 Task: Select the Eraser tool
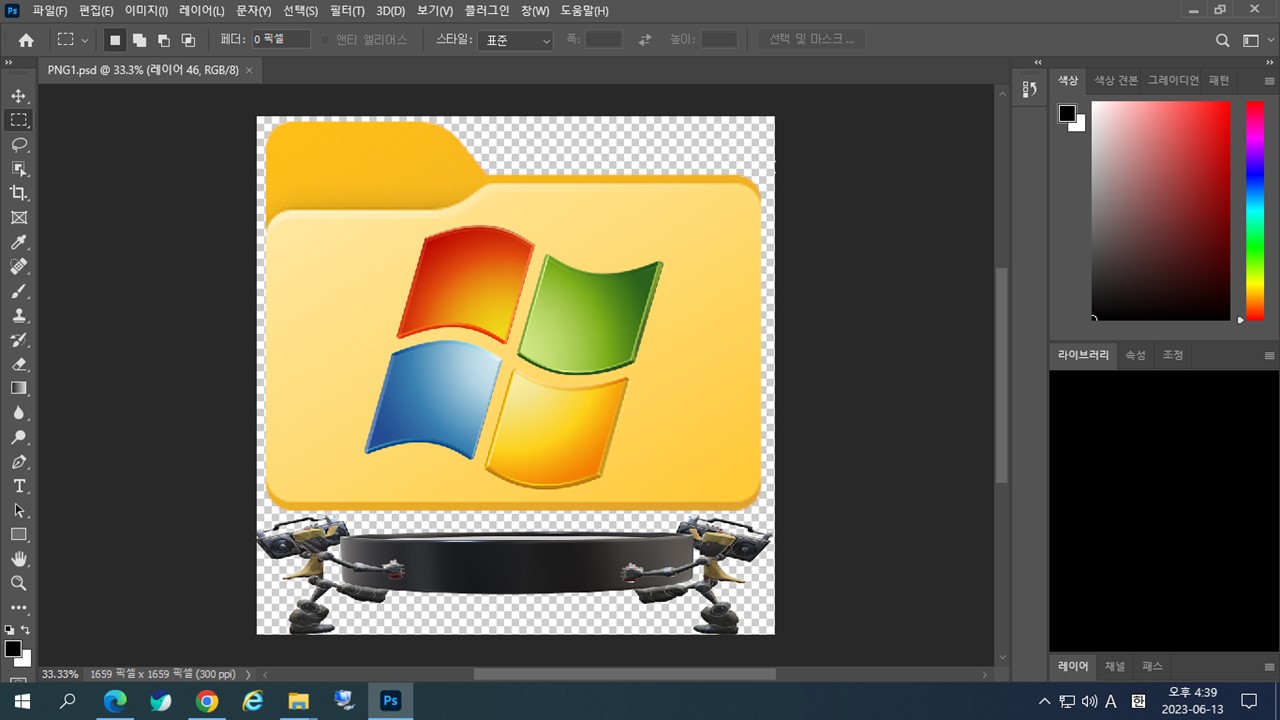click(19, 364)
